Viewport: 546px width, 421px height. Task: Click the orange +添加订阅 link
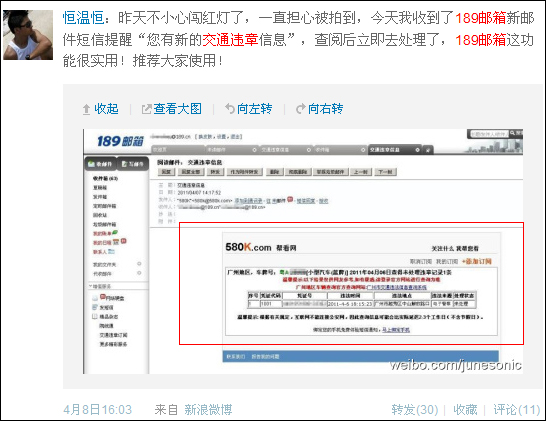tap(476, 261)
